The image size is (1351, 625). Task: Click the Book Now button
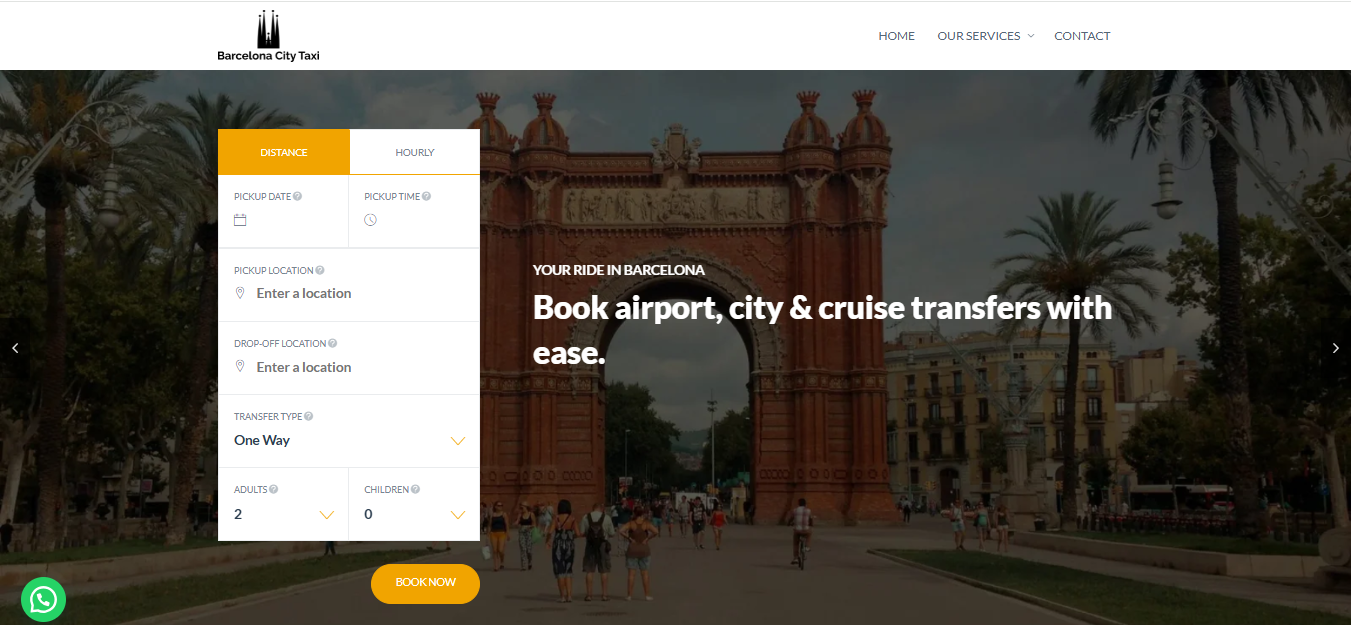click(x=425, y=583)
